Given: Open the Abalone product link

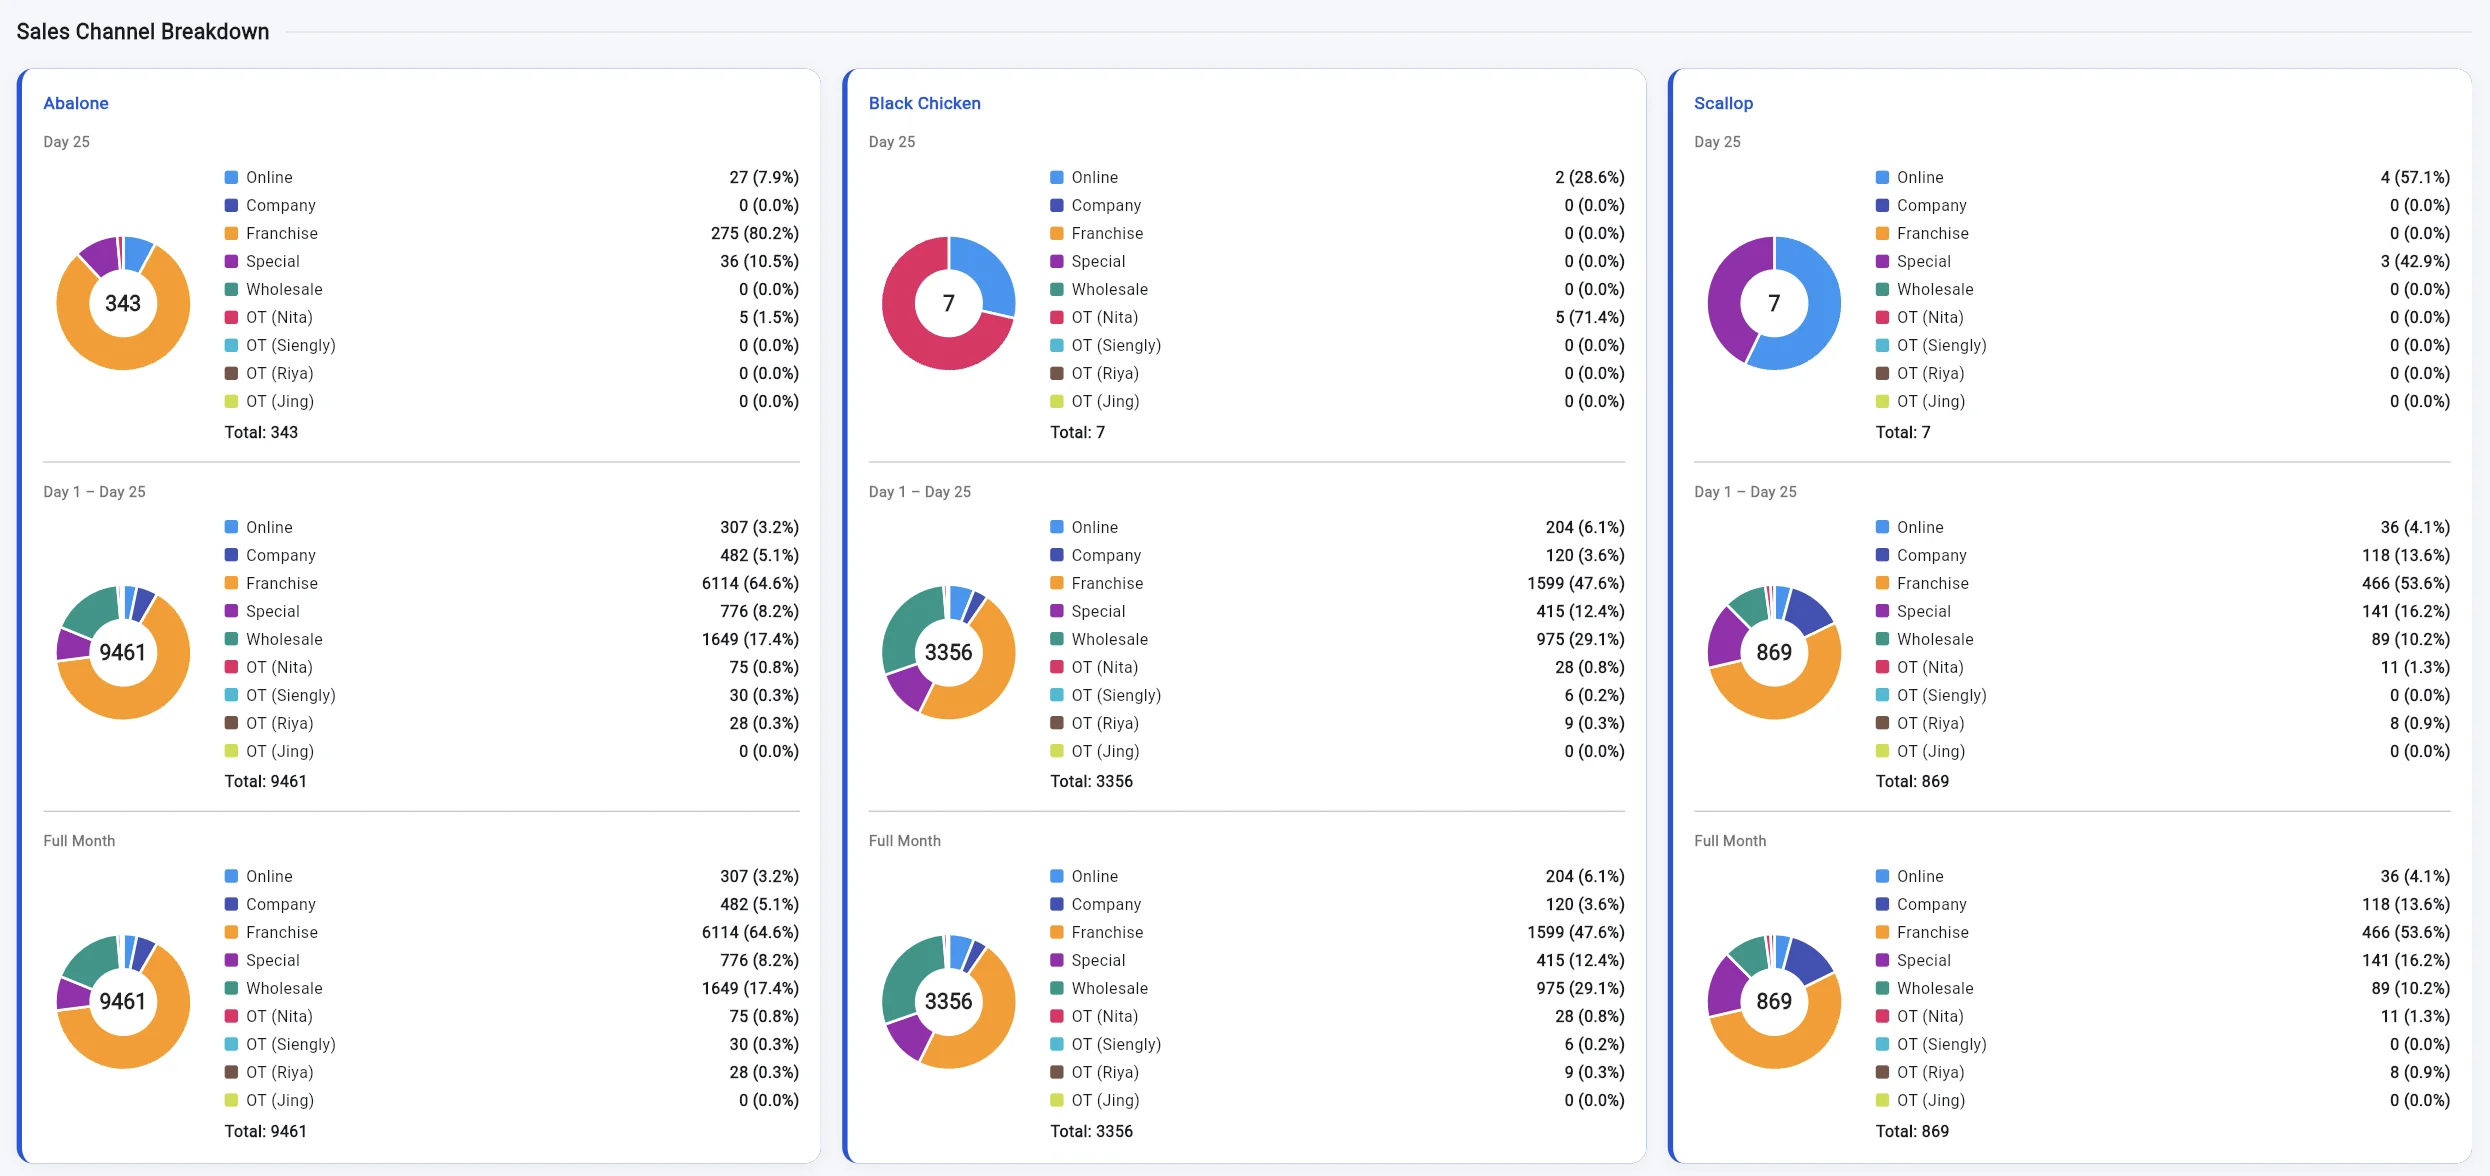Looking at the screenshot, I should pos(76,103).
